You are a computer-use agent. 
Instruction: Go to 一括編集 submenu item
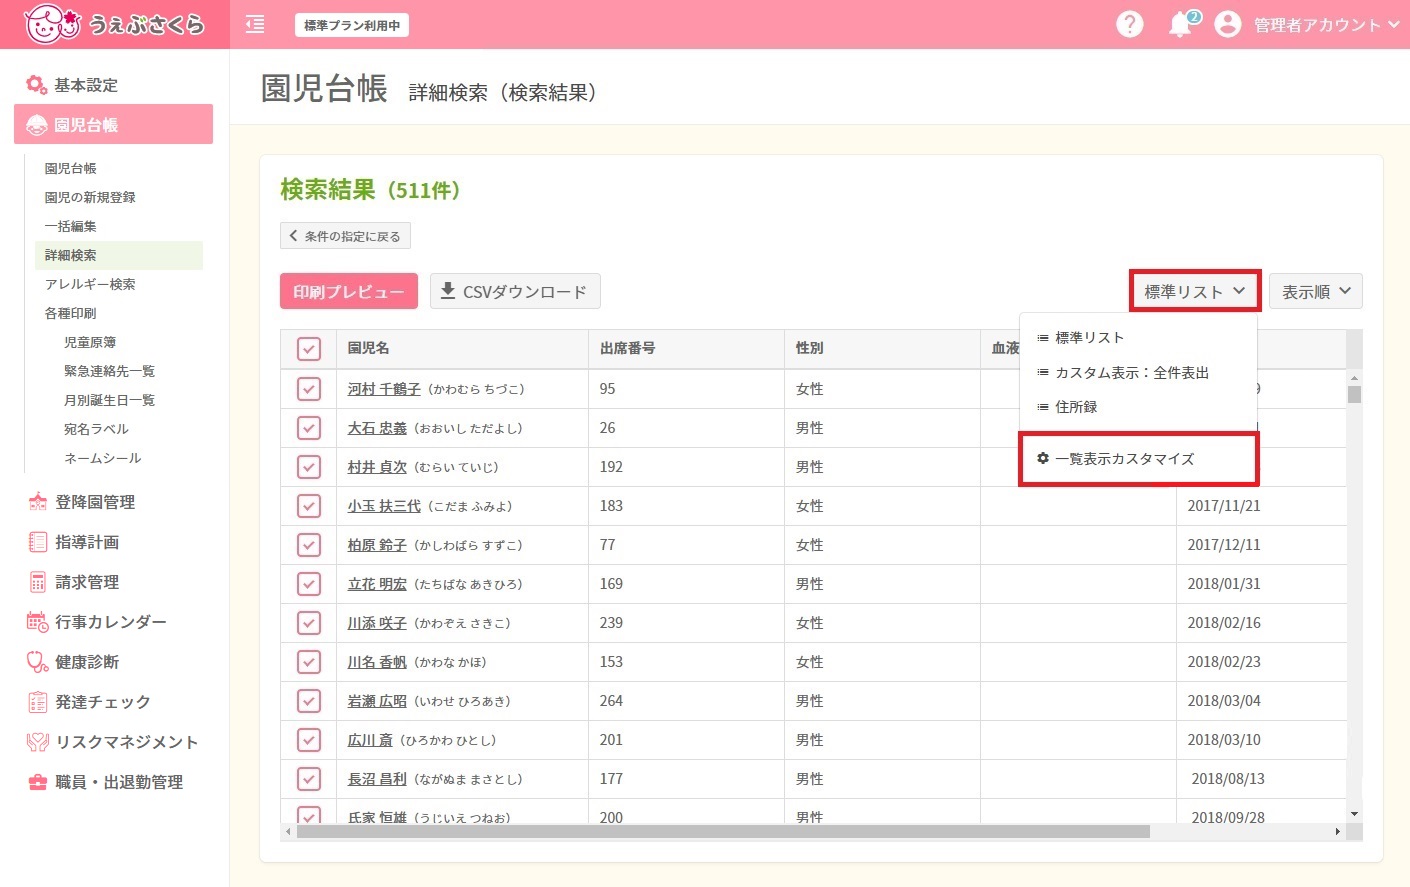pyautogui.click(x=70, y=227)
